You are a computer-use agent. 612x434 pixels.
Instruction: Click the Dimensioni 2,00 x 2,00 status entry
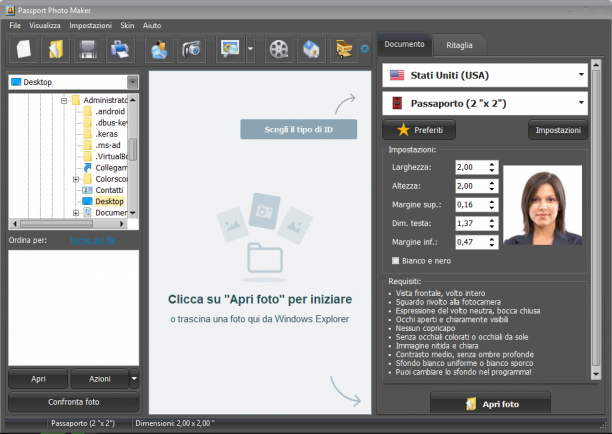[x=173, y=423]
